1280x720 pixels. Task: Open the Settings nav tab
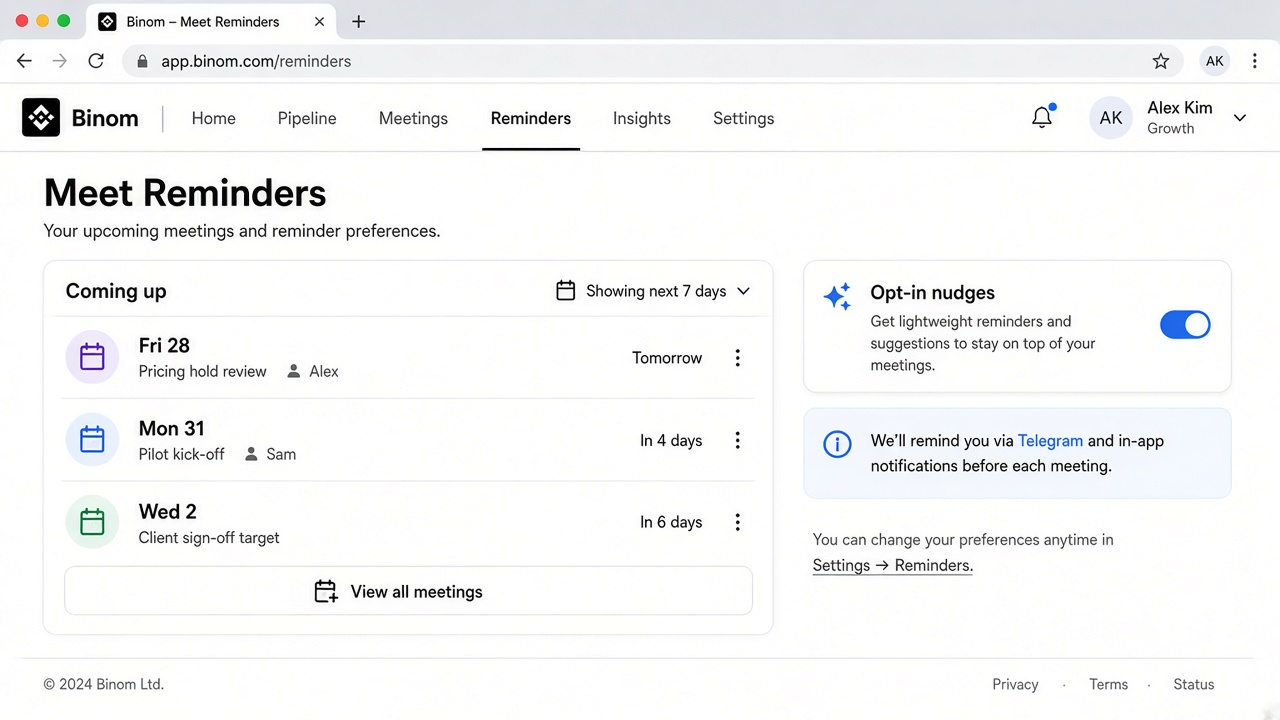coord(744,118)
